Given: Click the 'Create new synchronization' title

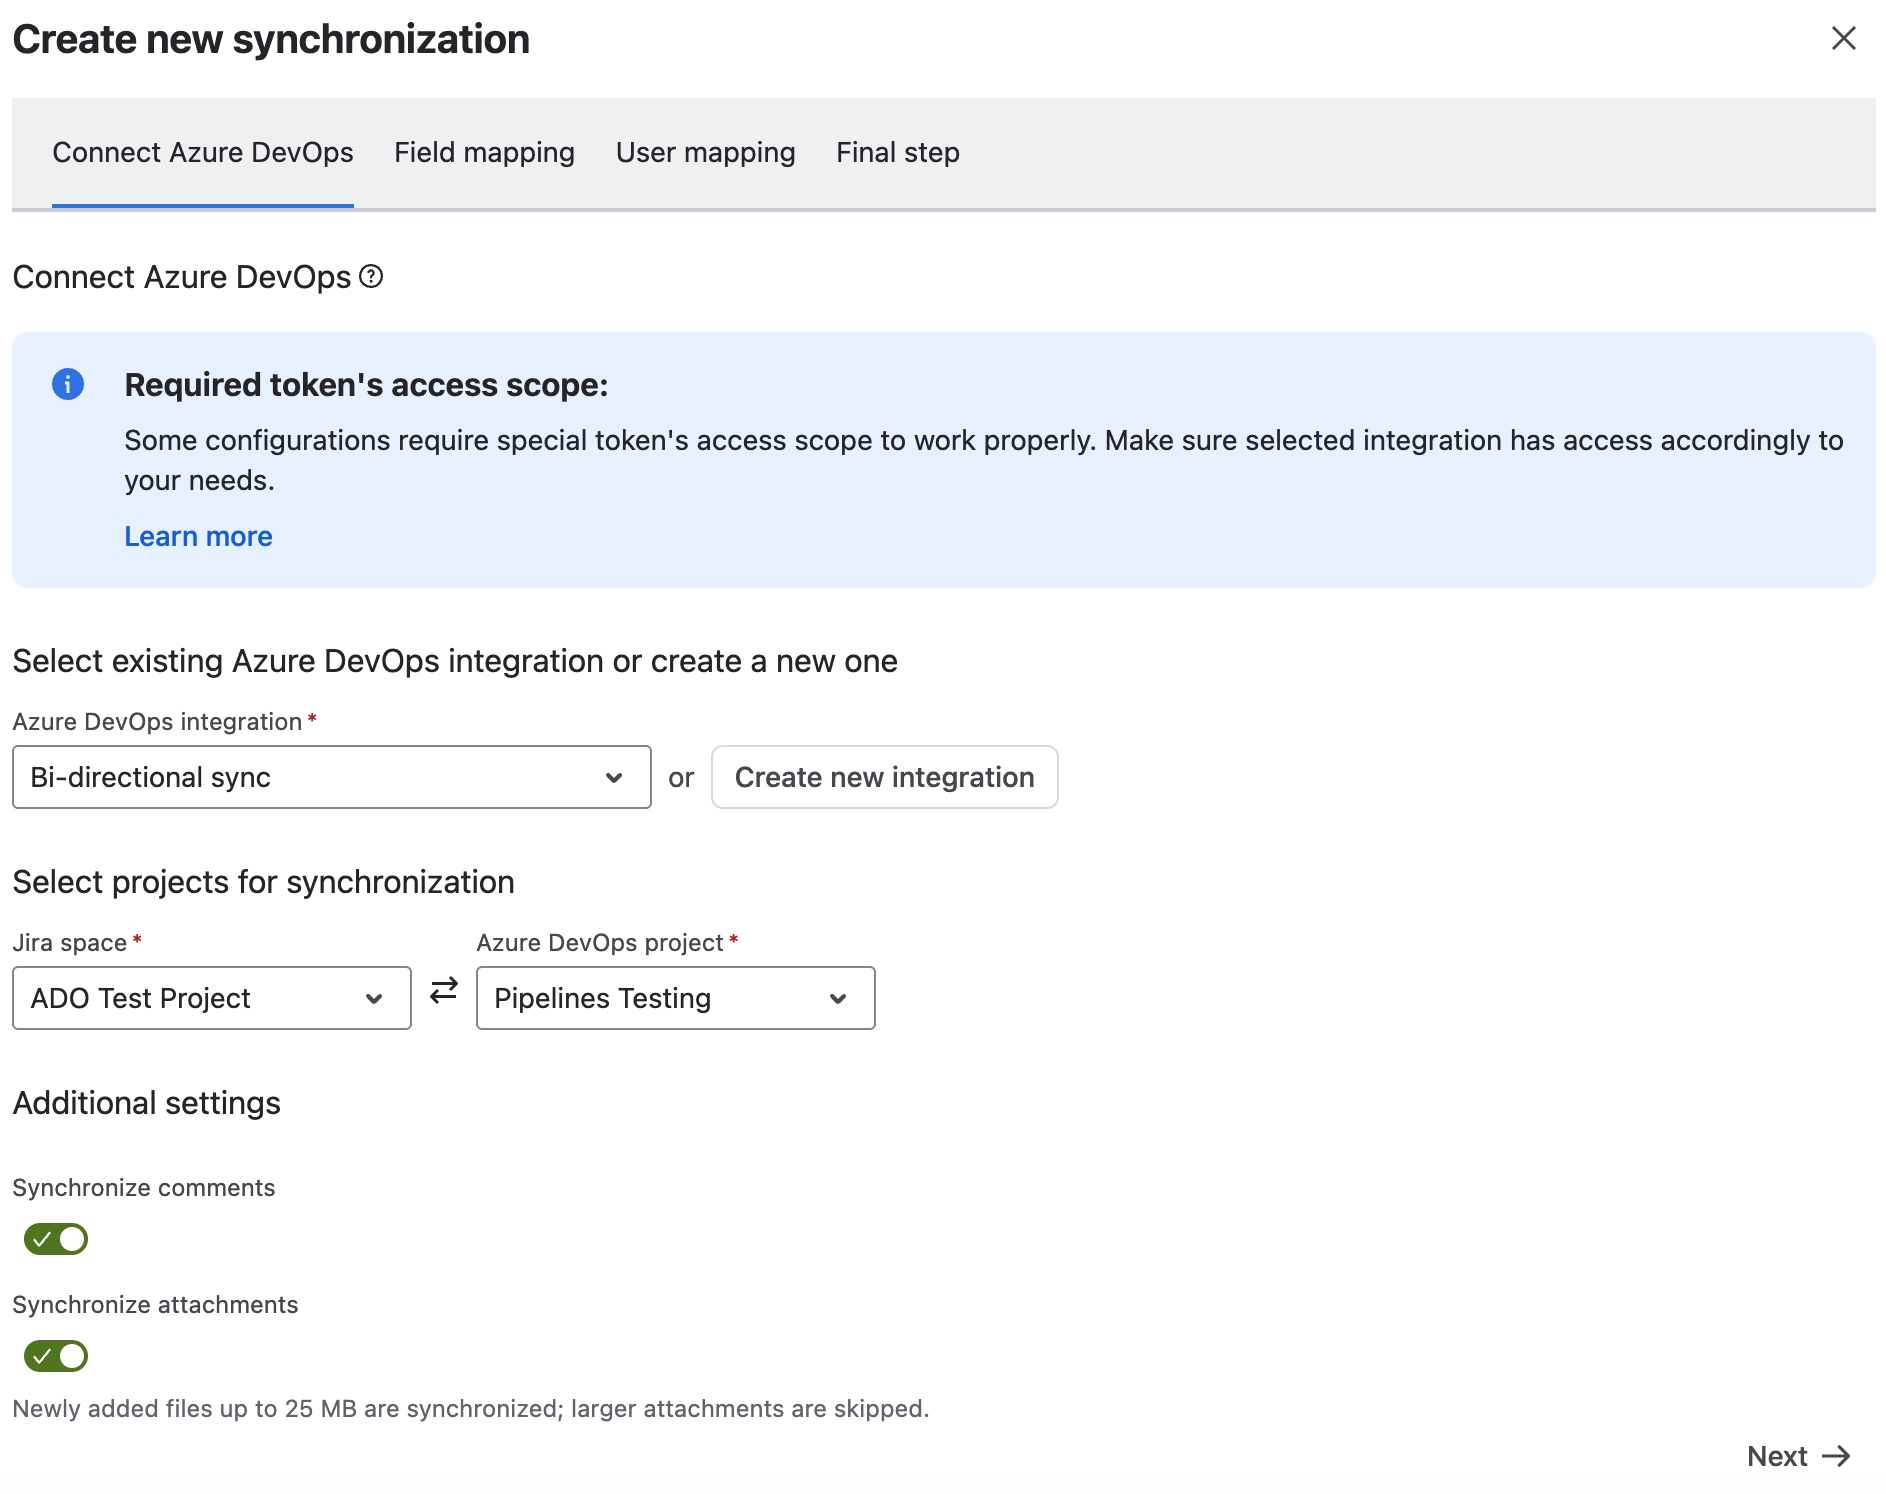Looking at the screenshot, I should 271,39.
